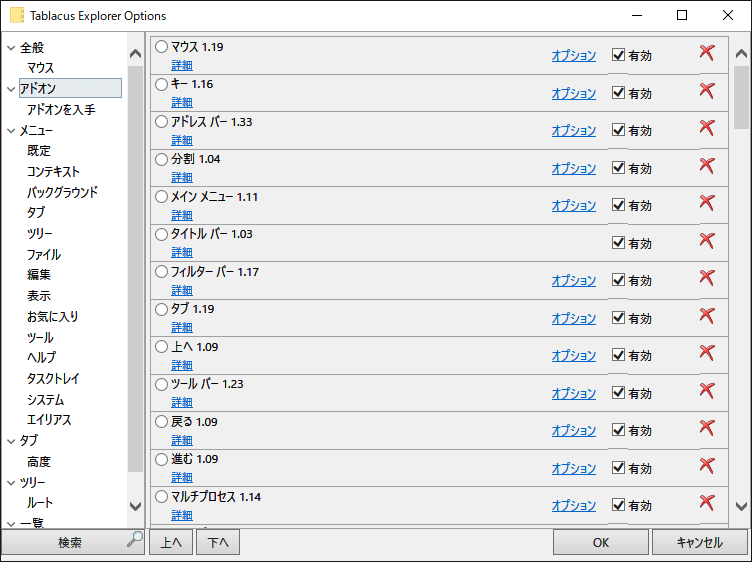Click sidebar tree scroll up arrow
The image size is (752, 562).
(136, 54)
